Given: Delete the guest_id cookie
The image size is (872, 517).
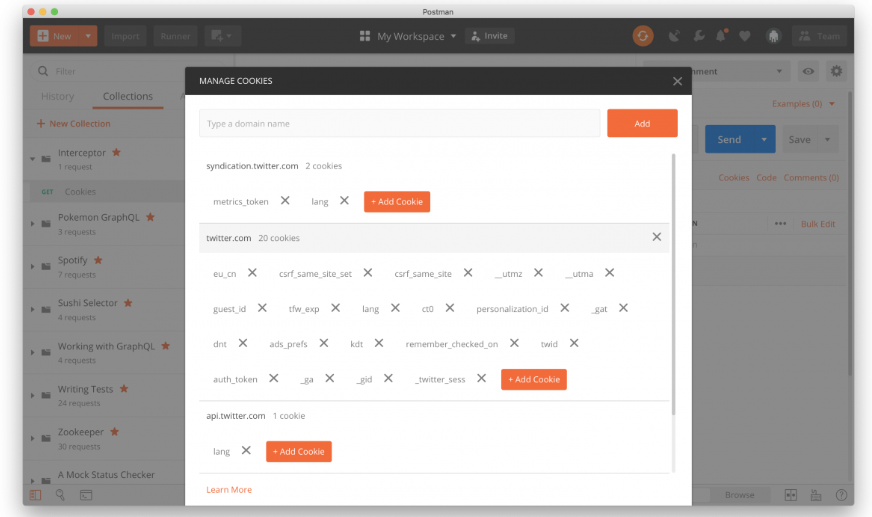Looking at the screenshot, I should point(262,308).
